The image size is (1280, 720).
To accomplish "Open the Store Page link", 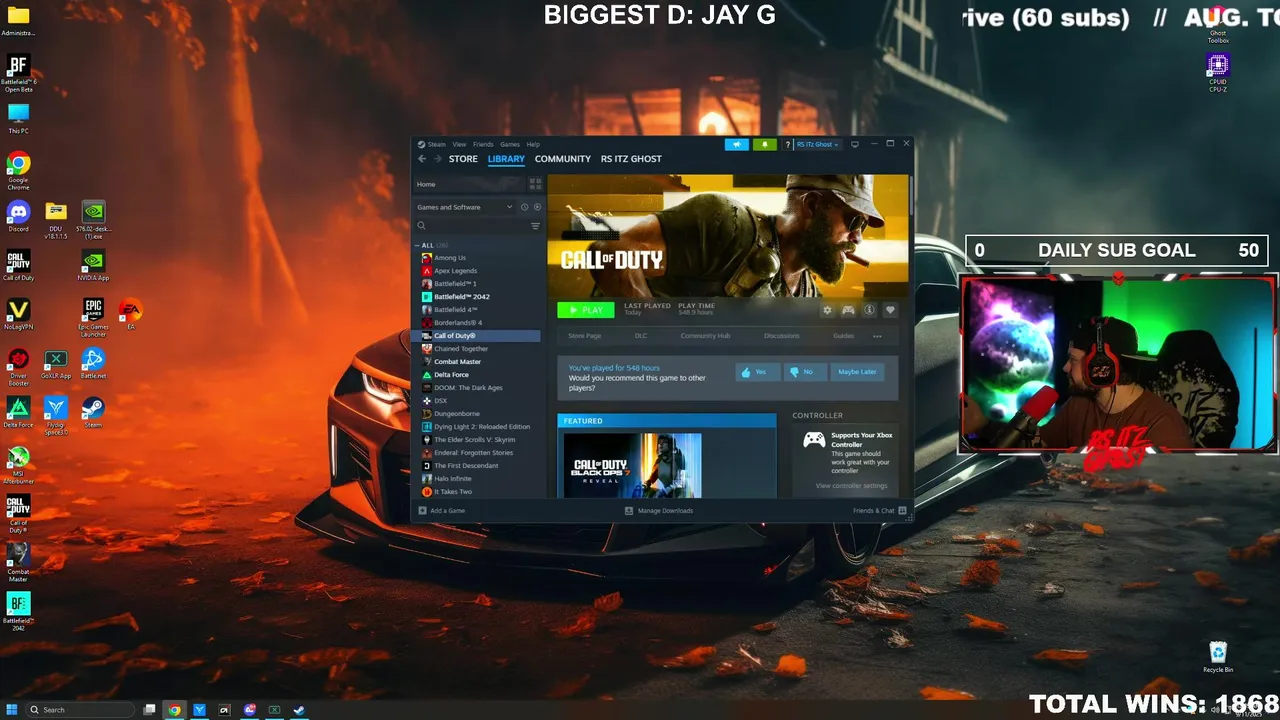I will (x=584, y=336).
